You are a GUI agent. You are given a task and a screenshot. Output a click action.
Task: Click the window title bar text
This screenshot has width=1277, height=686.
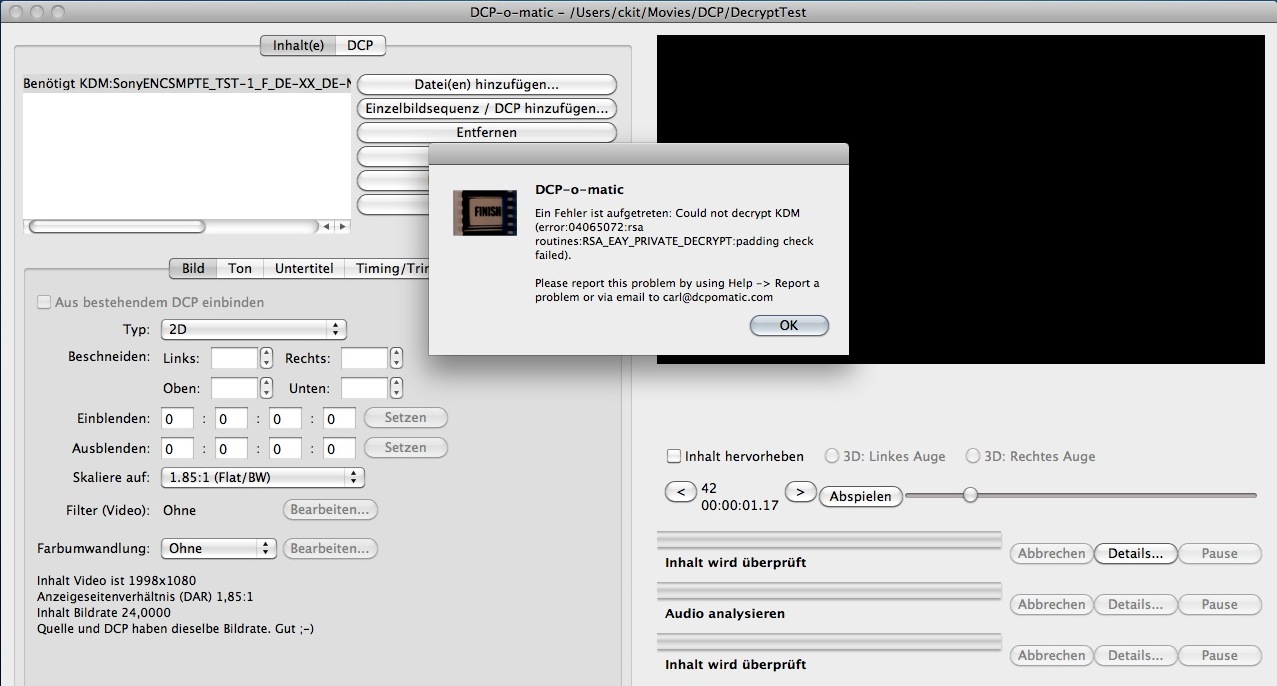pos(637,12)
